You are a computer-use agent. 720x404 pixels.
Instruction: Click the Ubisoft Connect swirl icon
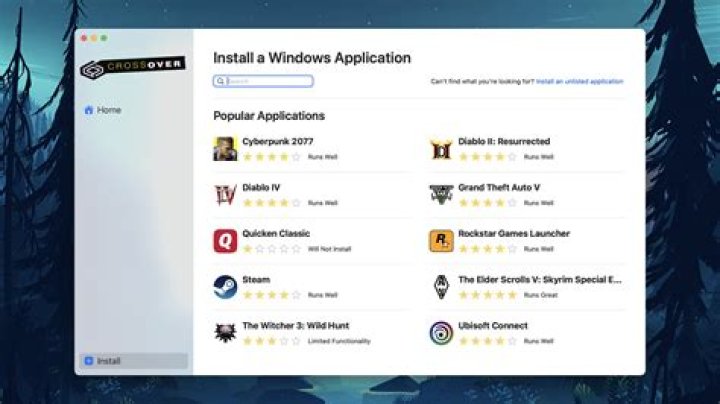point(441,333)
